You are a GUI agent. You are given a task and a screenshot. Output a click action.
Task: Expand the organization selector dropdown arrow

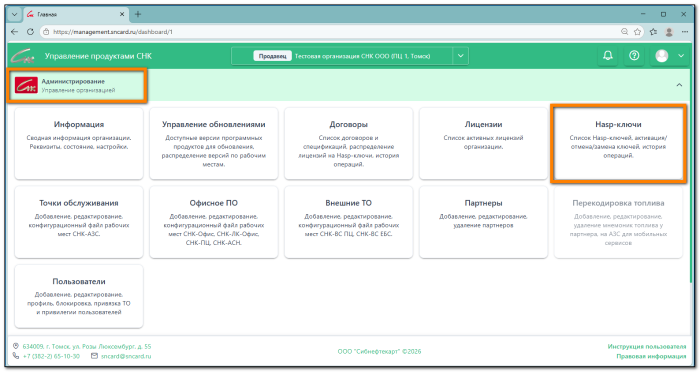pyautogui.click(x=460, y=56)
